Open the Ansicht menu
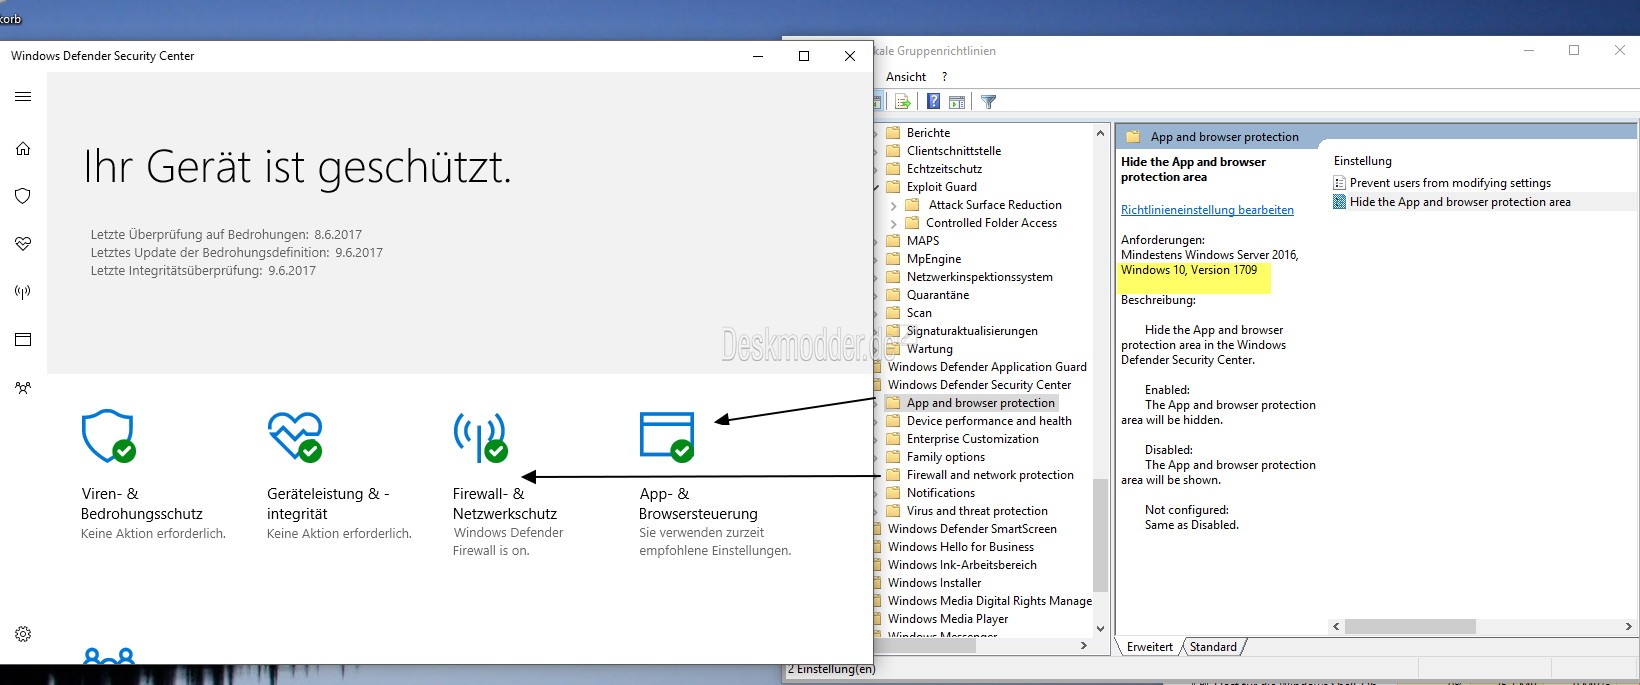Viewport: 1640px width, 685px height. [x=906, y=77]
